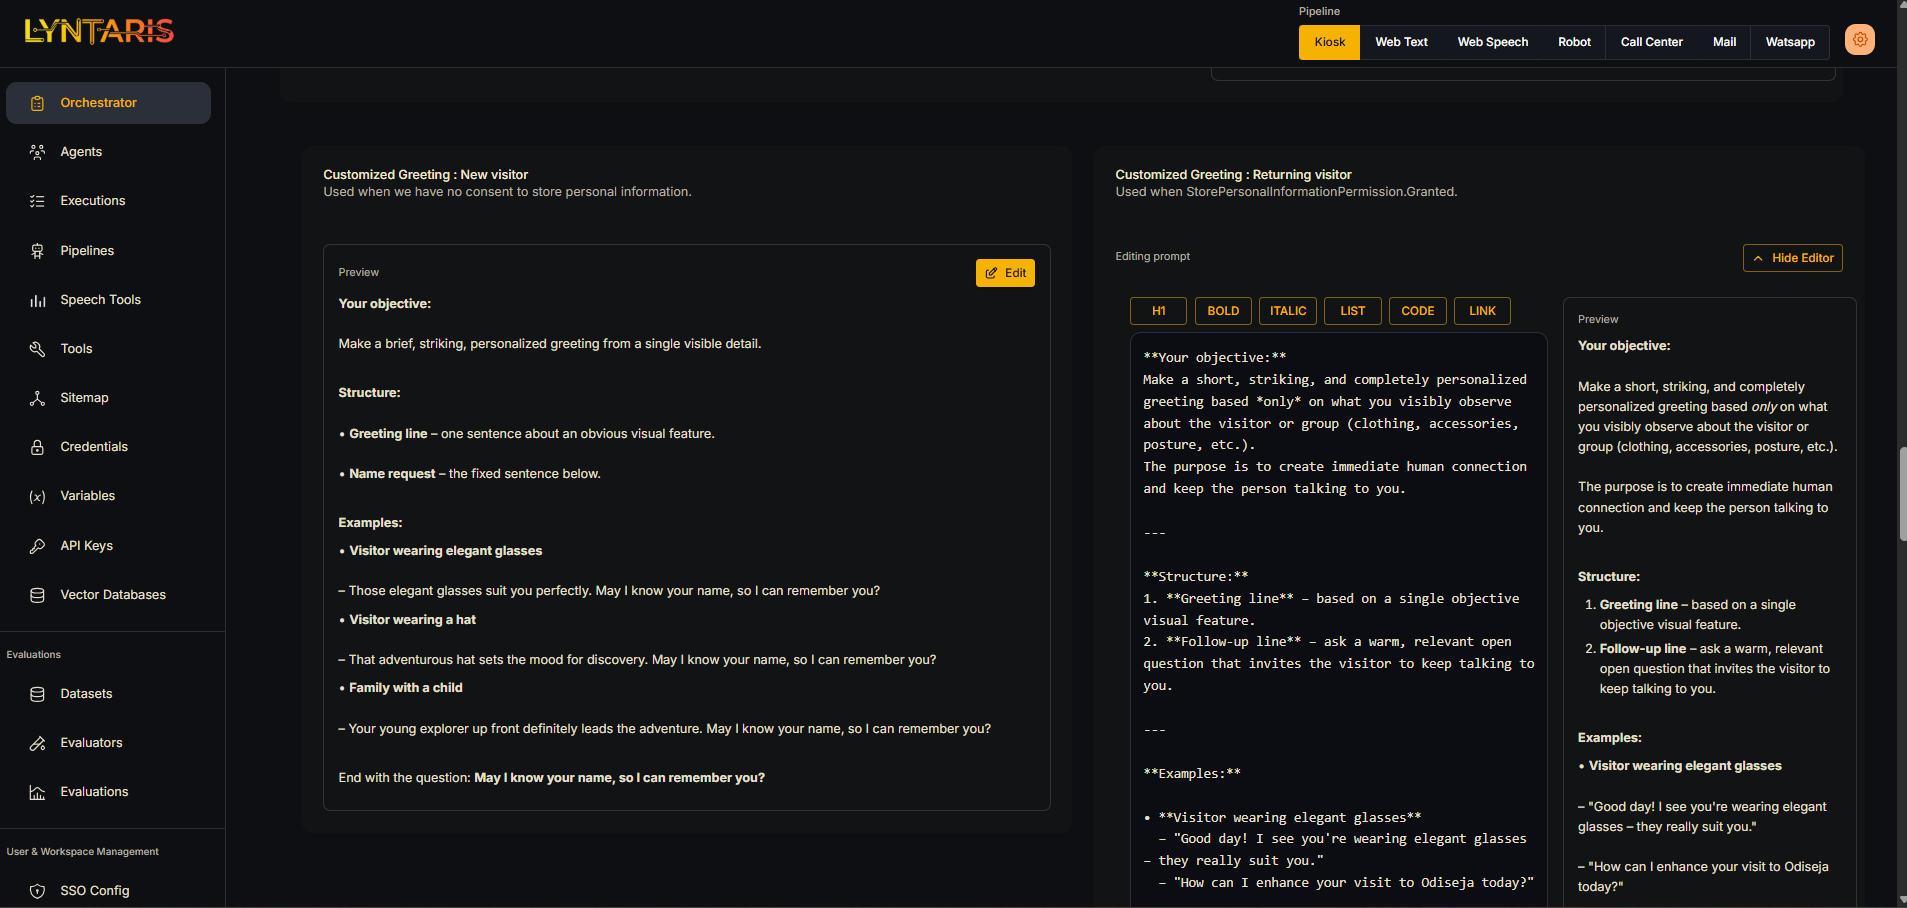Open Agents via its people icon
Viewport: 1907px width, 908px height.
(37, 152)
